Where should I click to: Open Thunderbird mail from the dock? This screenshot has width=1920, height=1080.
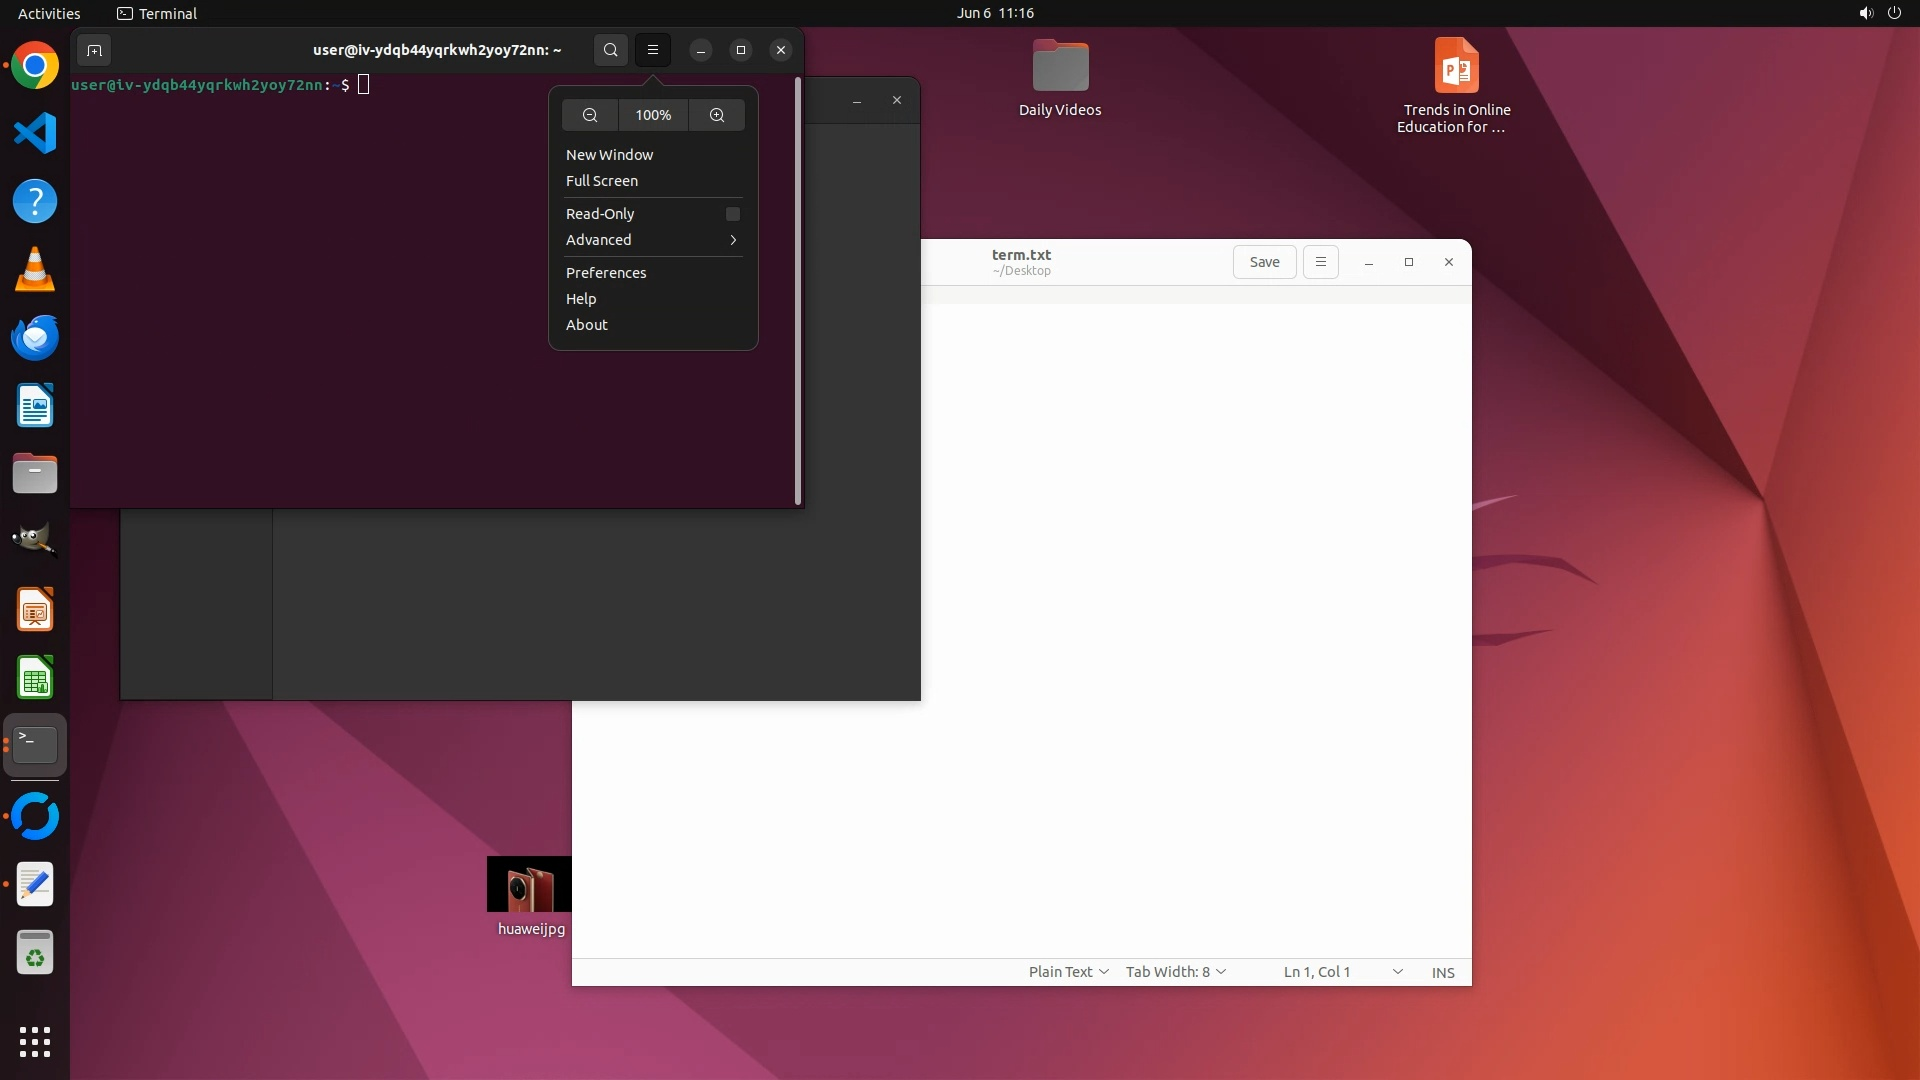coord(35,338)
